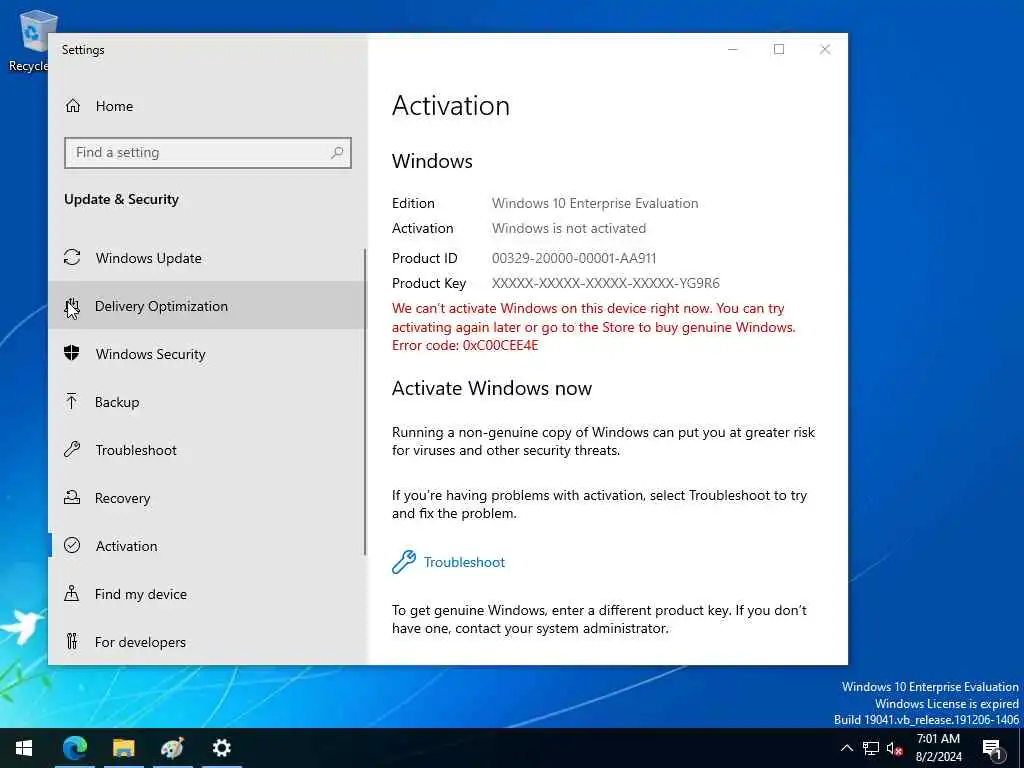1024x768 pixels.
Task: Click the Recovery icon in sidebar
Action: (72, 498)
